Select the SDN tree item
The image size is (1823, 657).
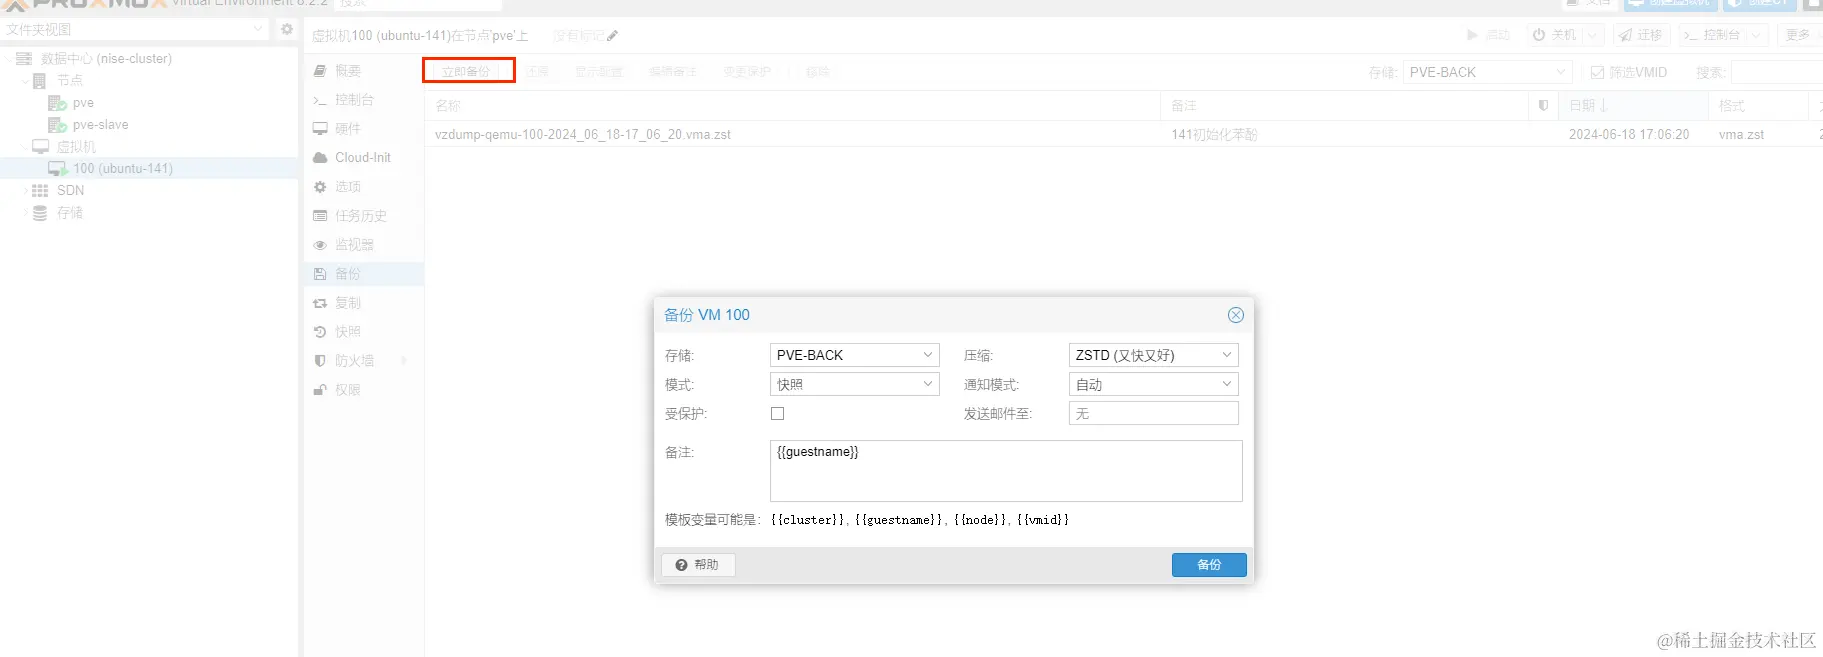[x=70, y=191]
